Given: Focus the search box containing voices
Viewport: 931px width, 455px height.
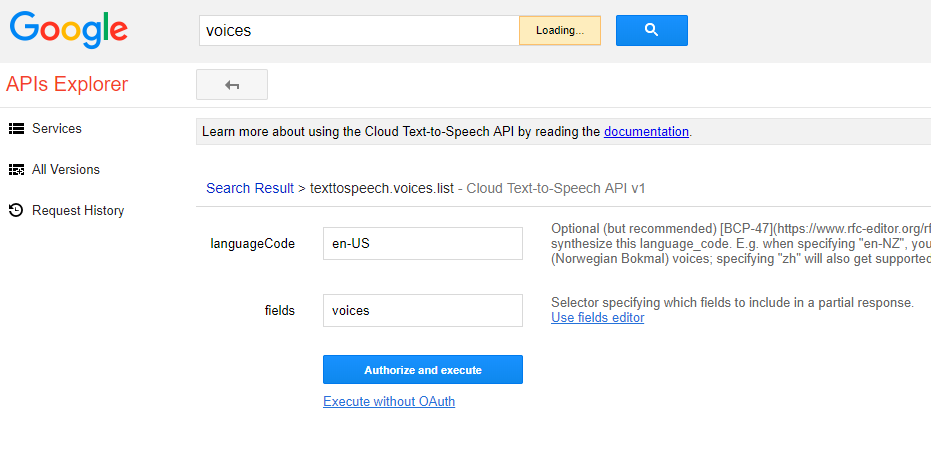Looking at the screenshot, I should click(359, 30).
